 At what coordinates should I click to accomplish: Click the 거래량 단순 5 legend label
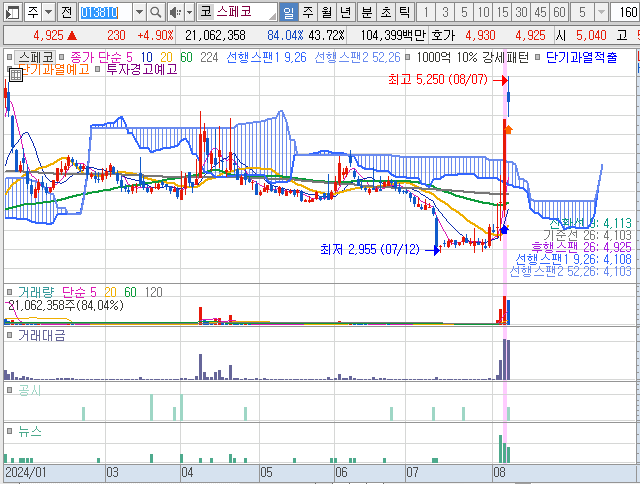57,292
